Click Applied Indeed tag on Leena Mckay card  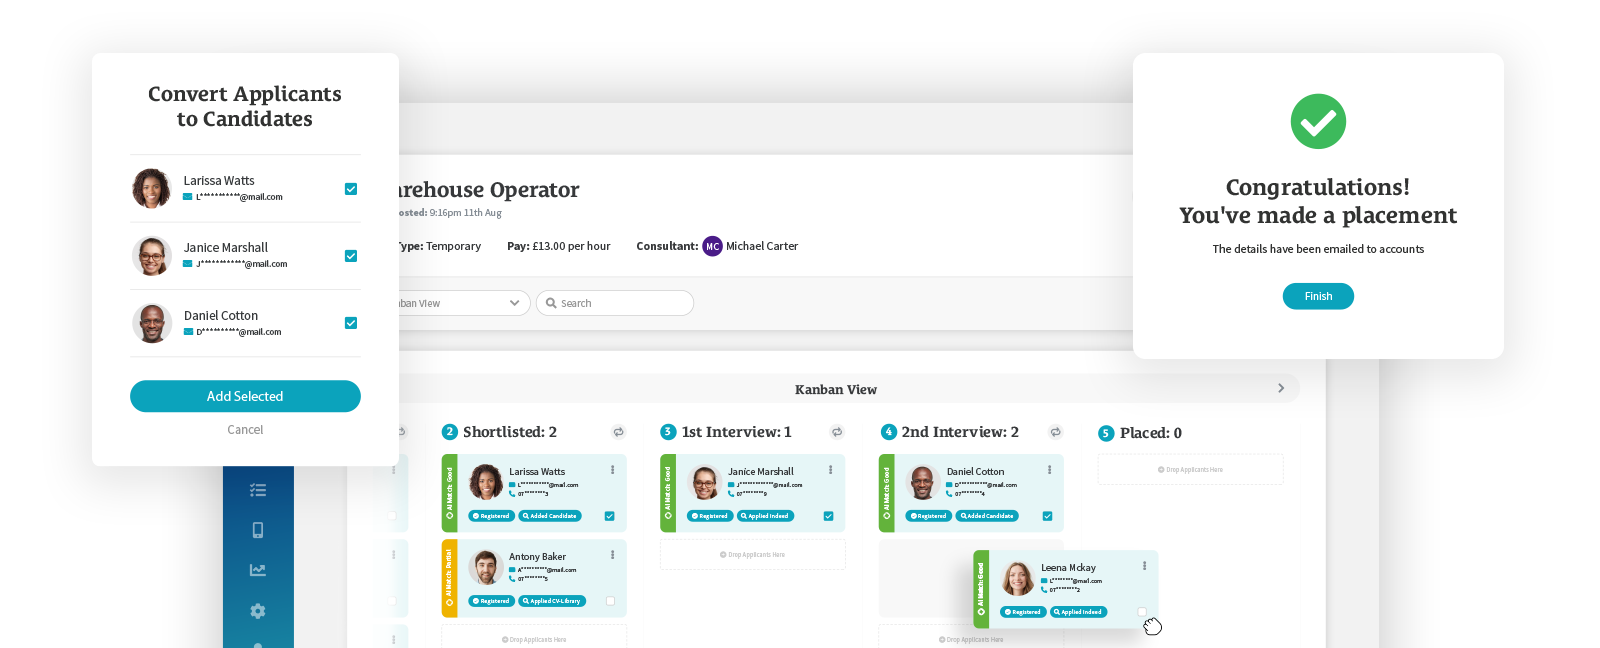[1079, 612]
